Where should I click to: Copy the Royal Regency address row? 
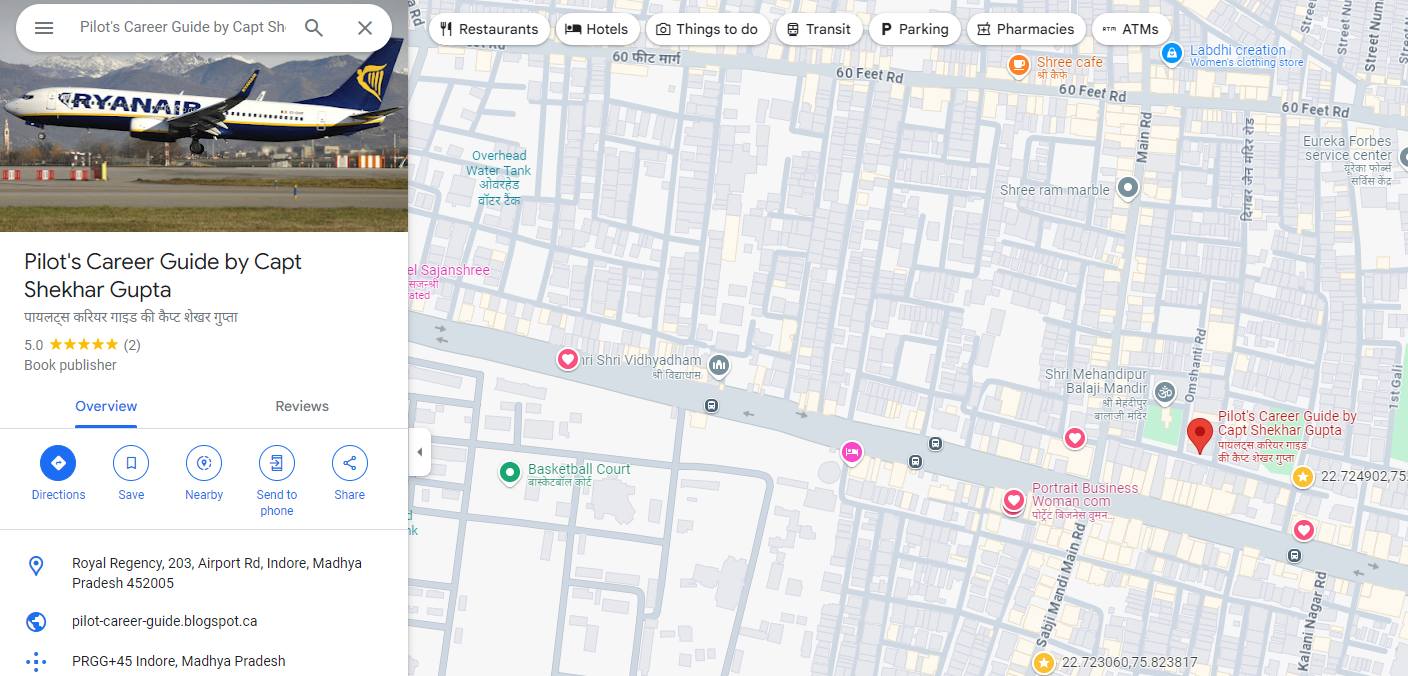point(204,573)
